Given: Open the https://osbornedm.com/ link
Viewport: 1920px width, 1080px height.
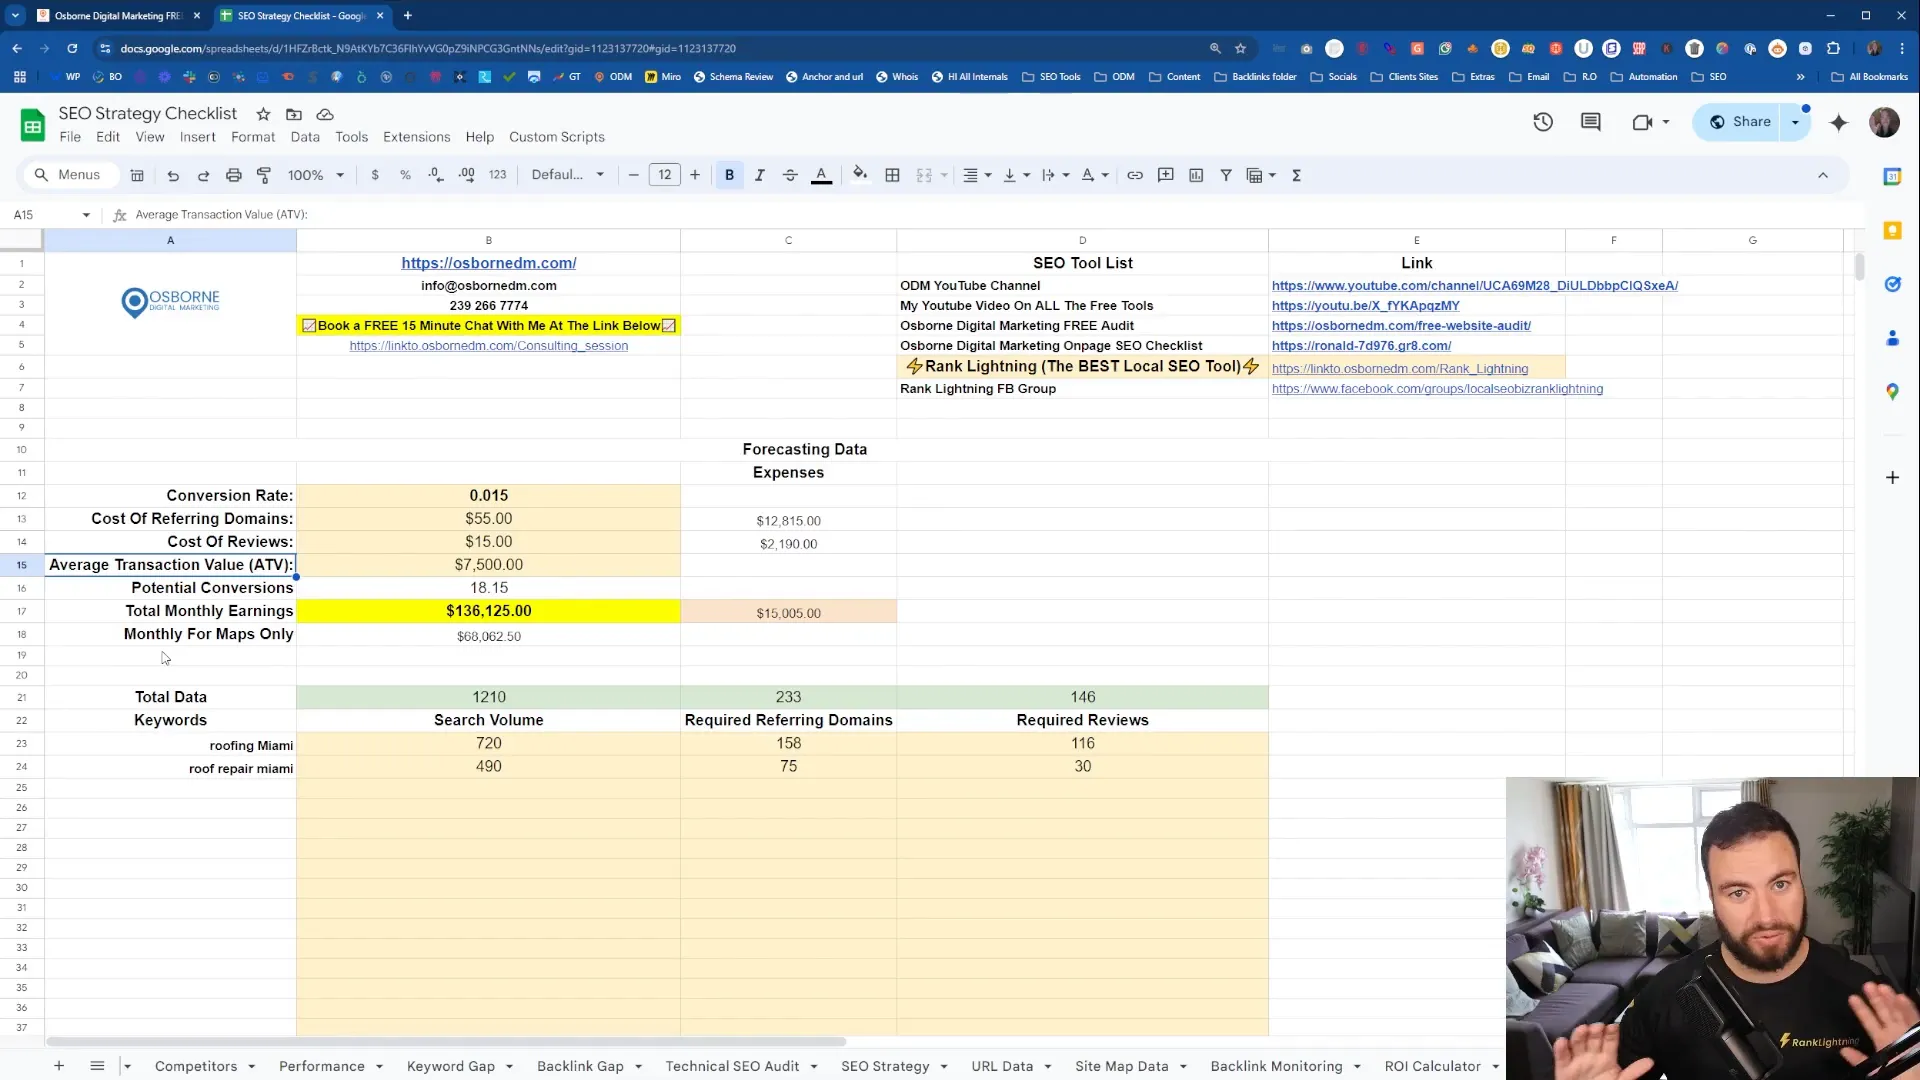Looking at the screenshot, I should click(489, 263).
